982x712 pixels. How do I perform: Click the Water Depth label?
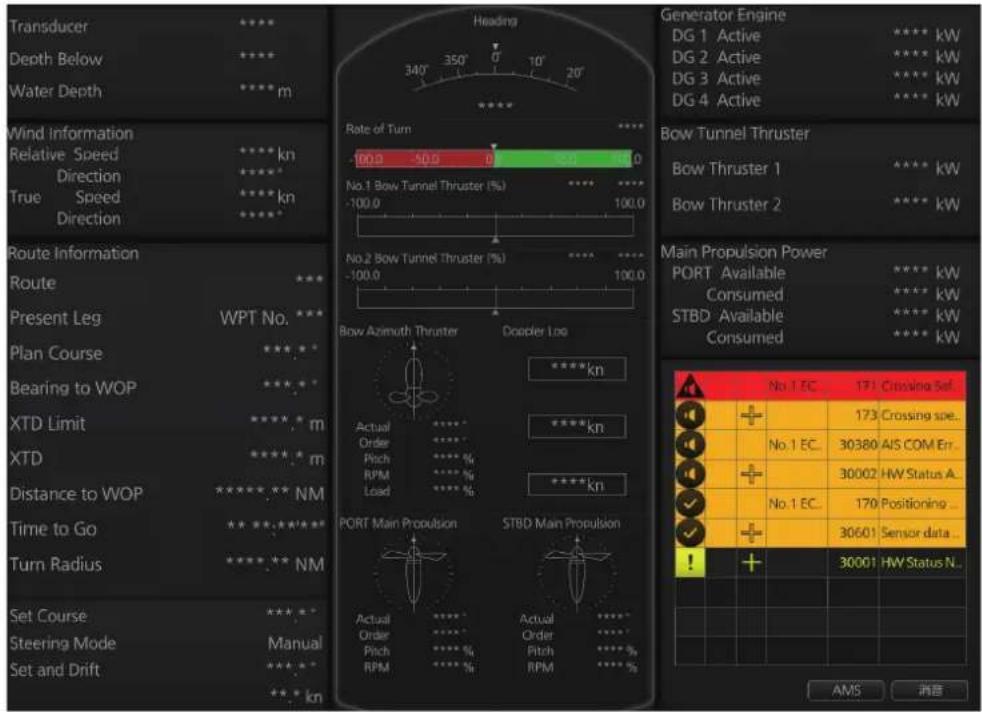tap(55, 91)
